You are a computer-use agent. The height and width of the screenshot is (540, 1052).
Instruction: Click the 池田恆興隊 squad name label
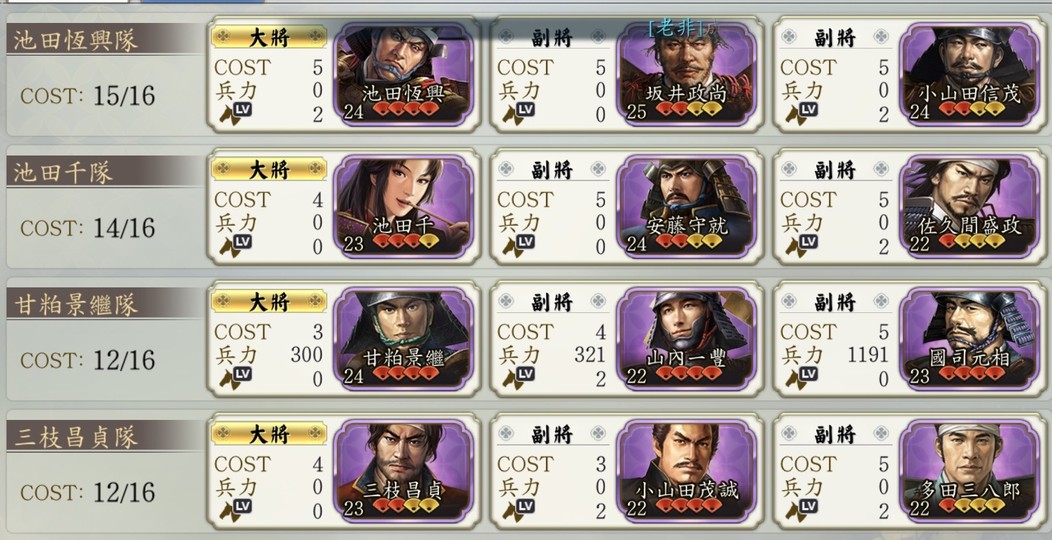tap(76, 40)
